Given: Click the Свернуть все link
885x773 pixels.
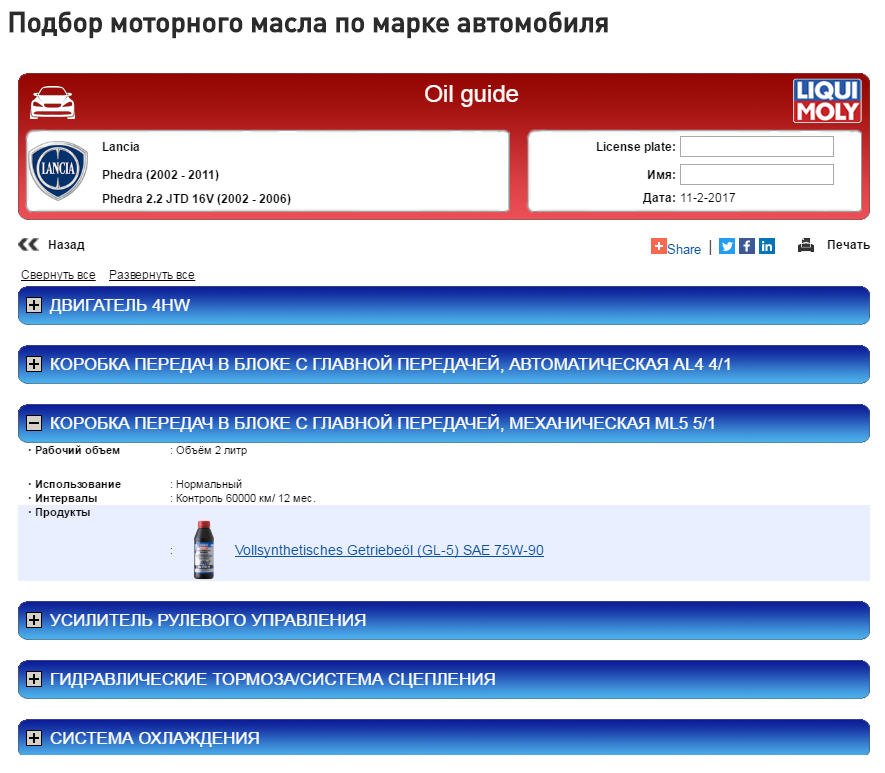Looking at the screenshot, I should pyautogui.click(x=58, y=275).
